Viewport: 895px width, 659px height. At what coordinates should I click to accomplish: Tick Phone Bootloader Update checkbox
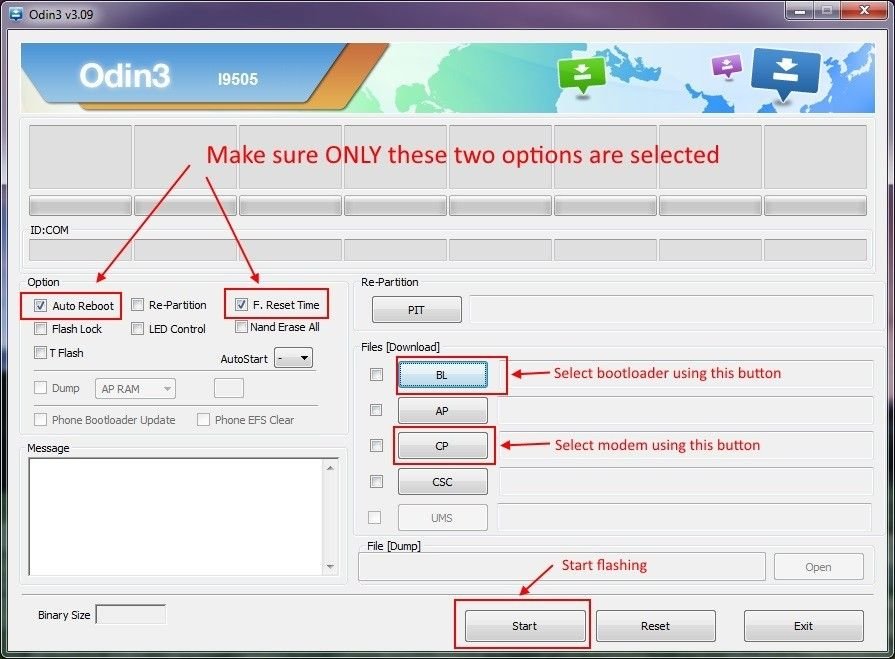tap(40, 420)
